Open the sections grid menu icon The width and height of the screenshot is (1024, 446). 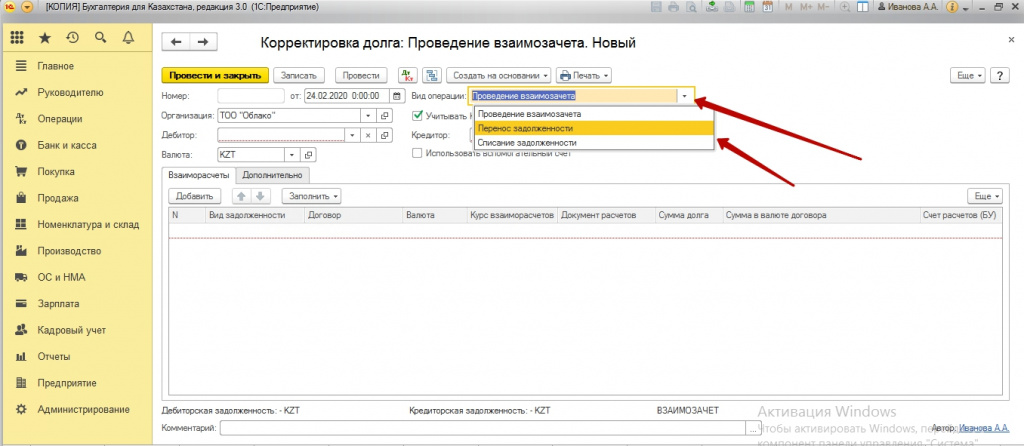18,39
